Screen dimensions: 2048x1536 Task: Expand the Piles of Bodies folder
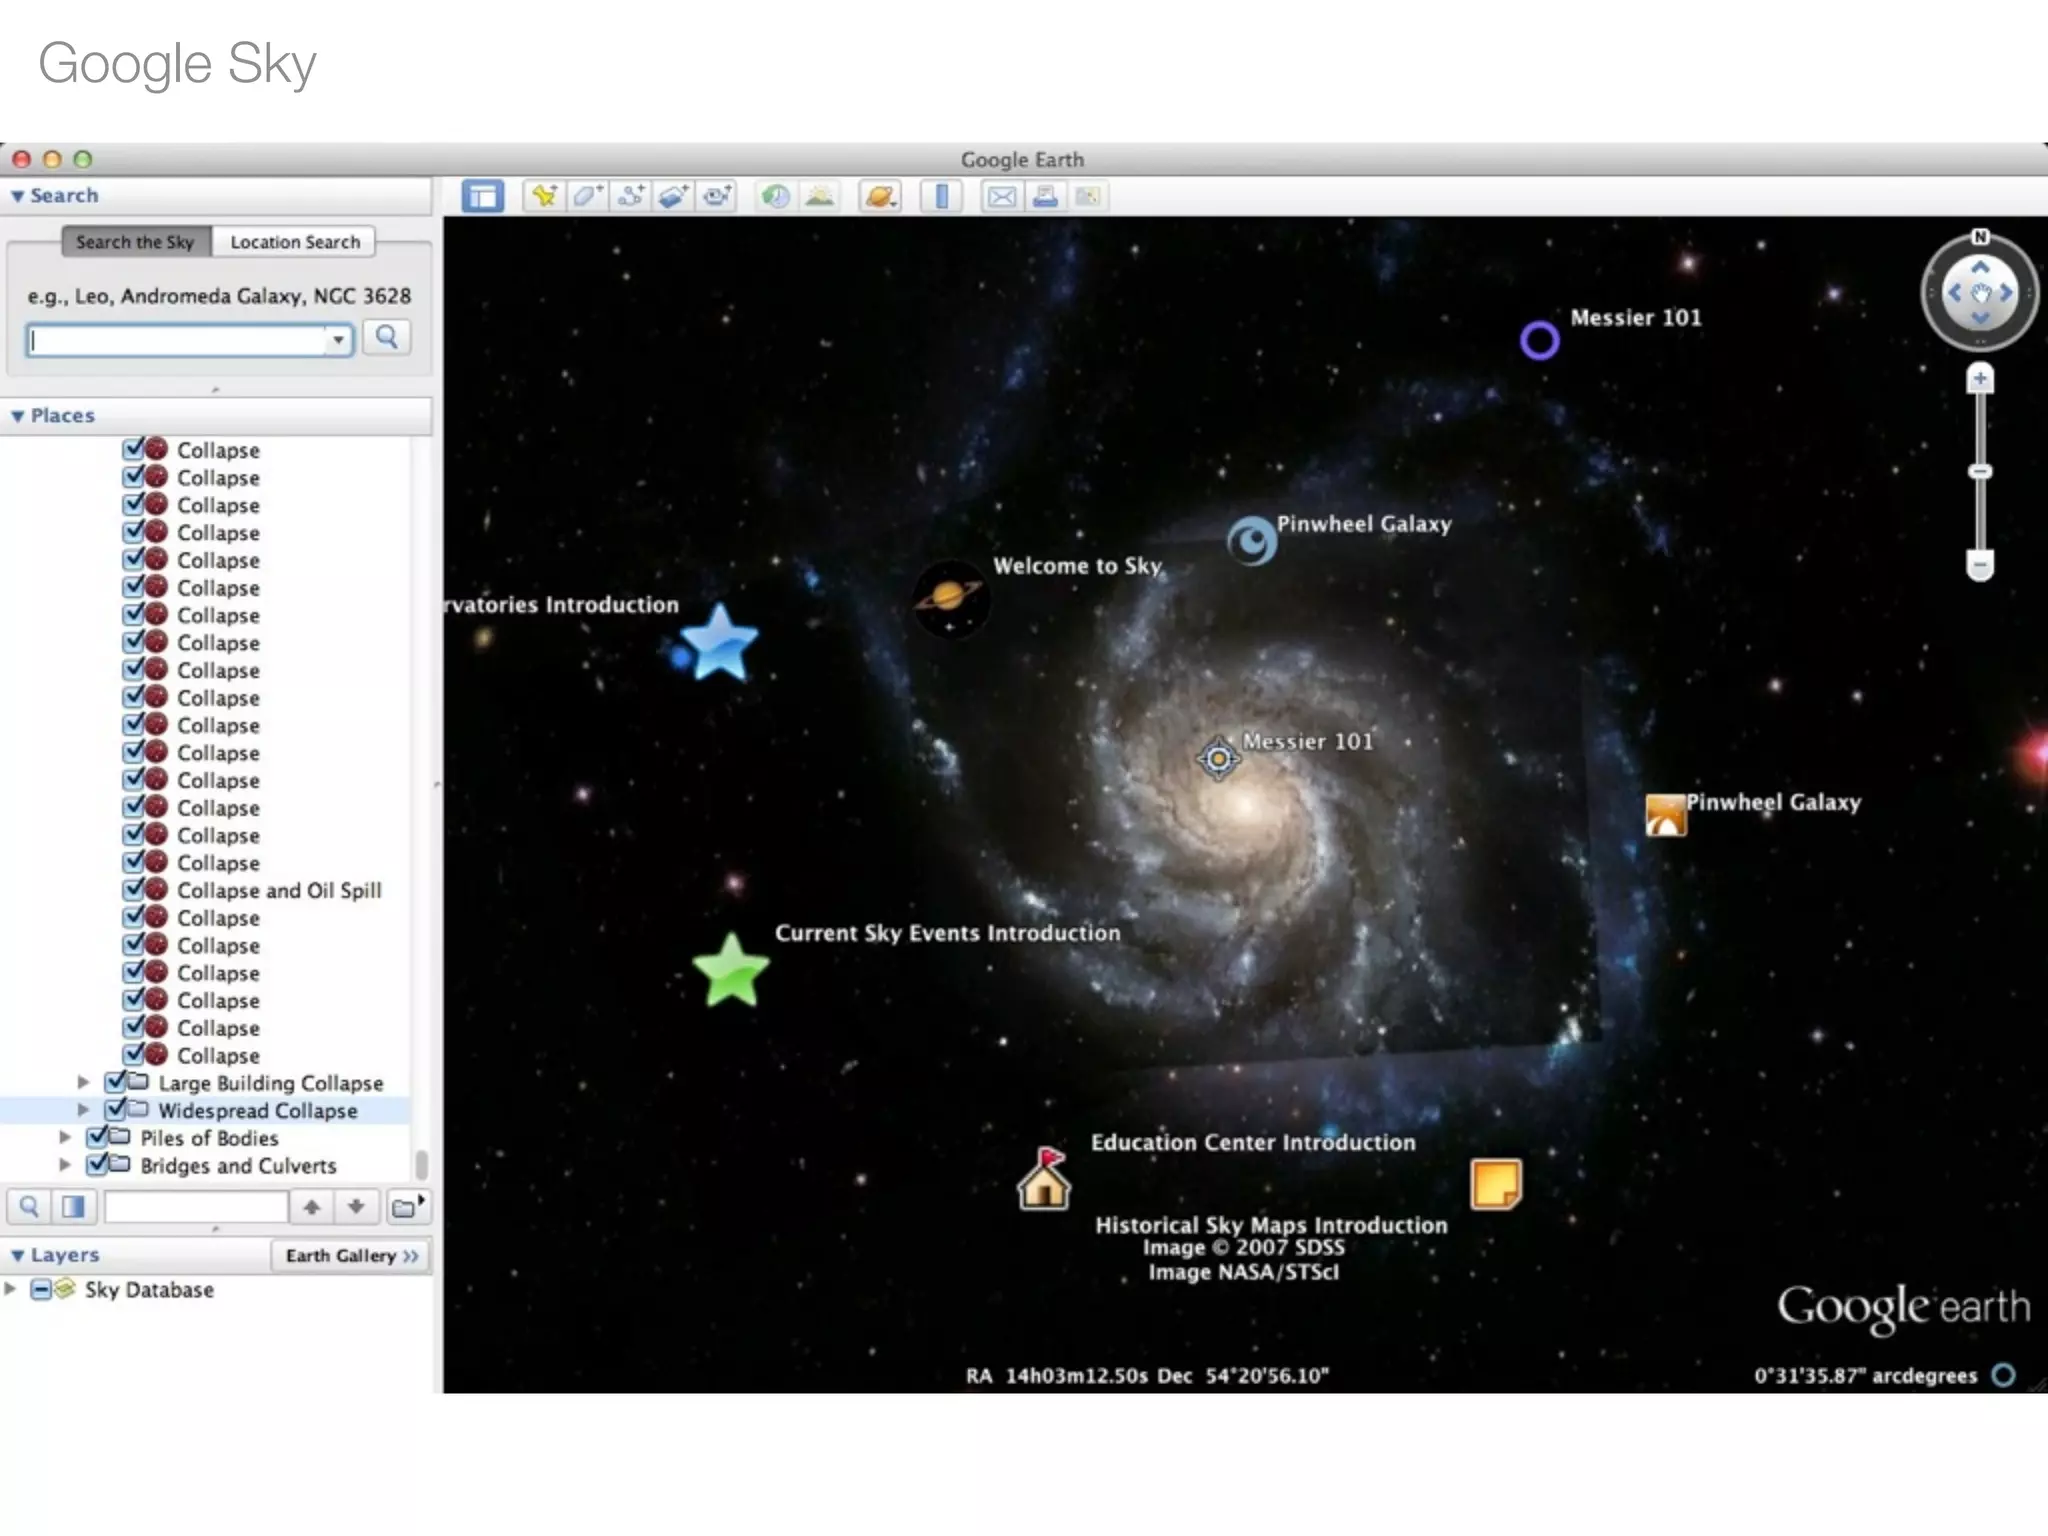coord(65,1138)
